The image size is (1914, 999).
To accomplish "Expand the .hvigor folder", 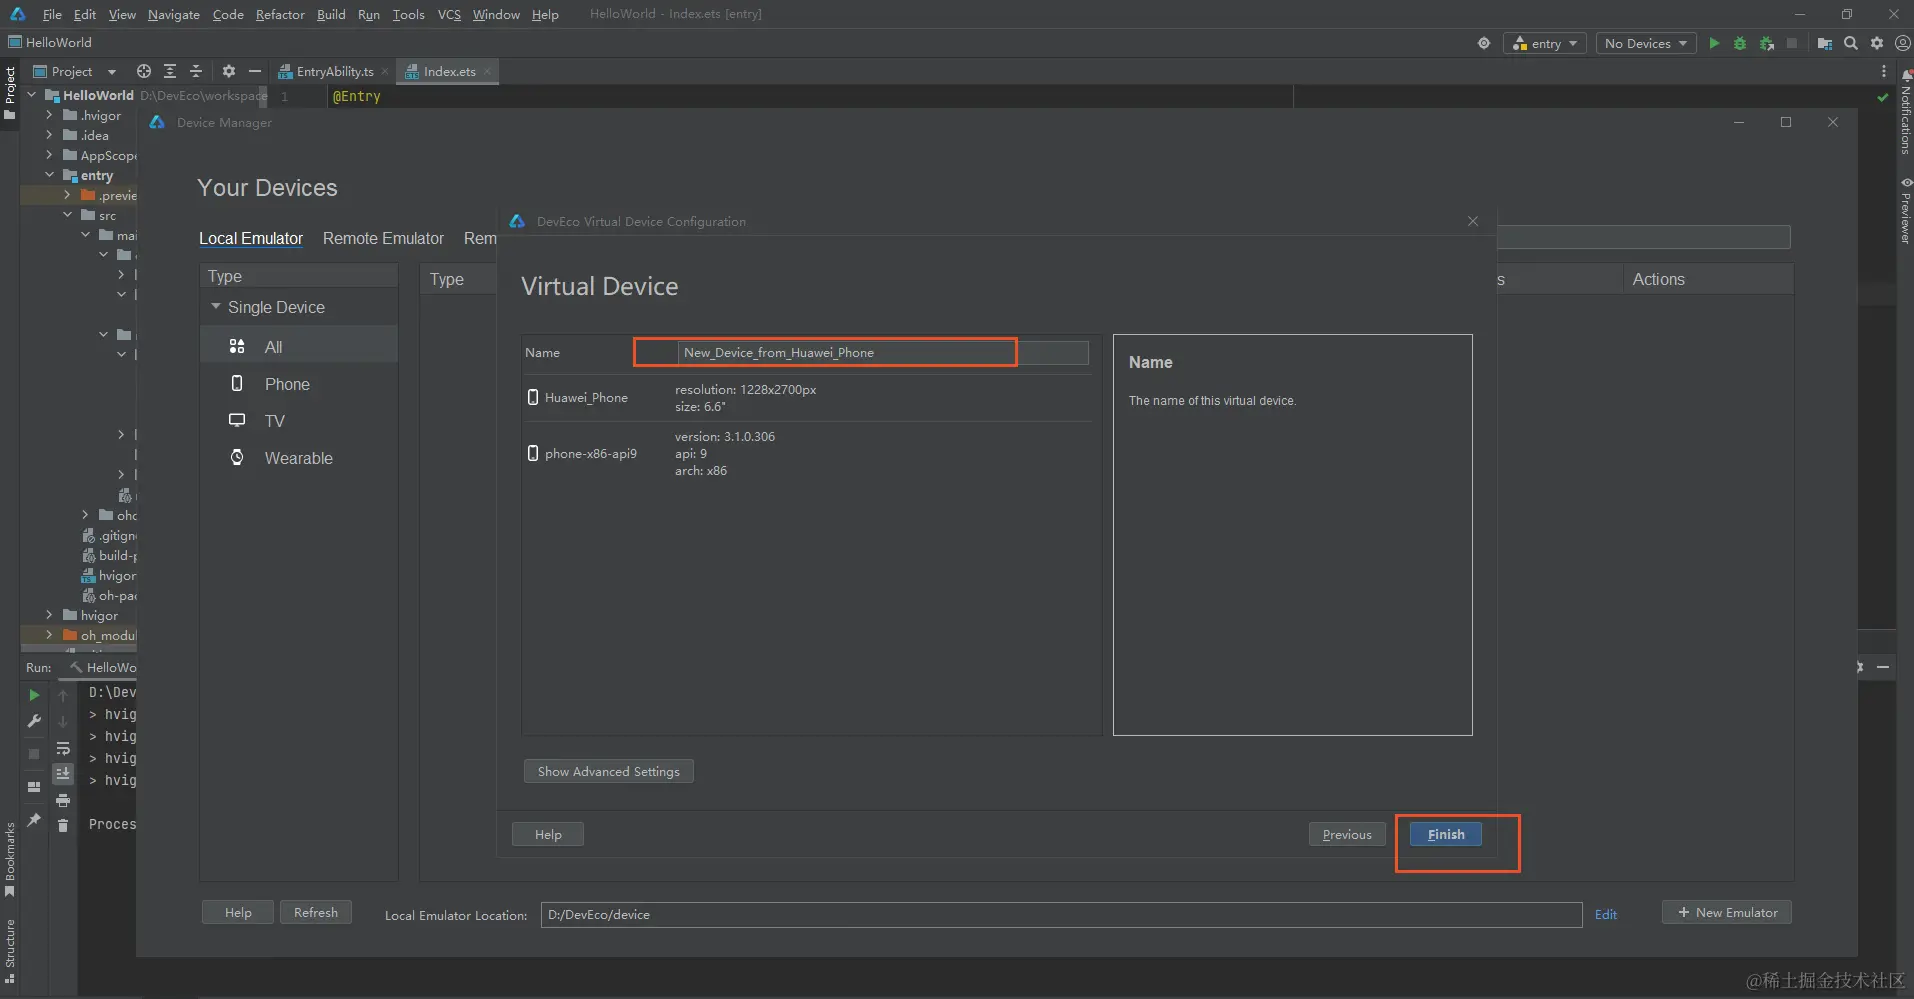I will click(49, 115).
